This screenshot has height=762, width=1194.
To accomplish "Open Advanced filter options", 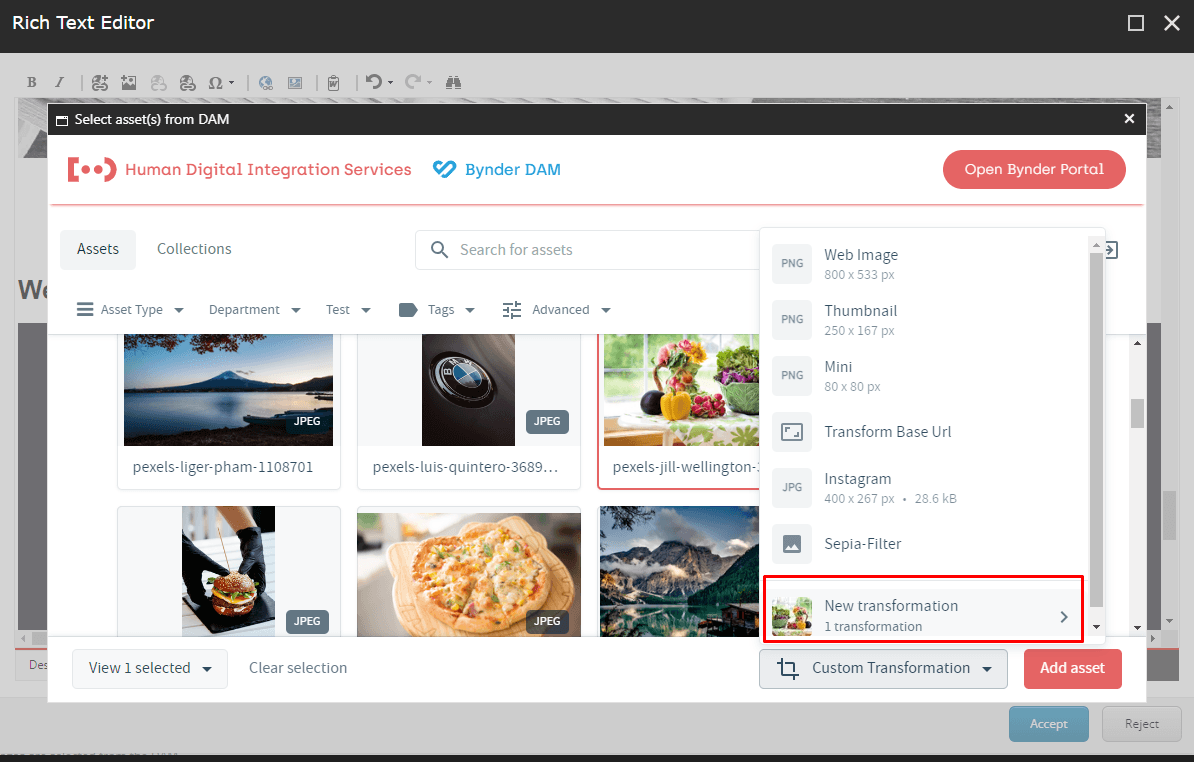I will point(557,310).
